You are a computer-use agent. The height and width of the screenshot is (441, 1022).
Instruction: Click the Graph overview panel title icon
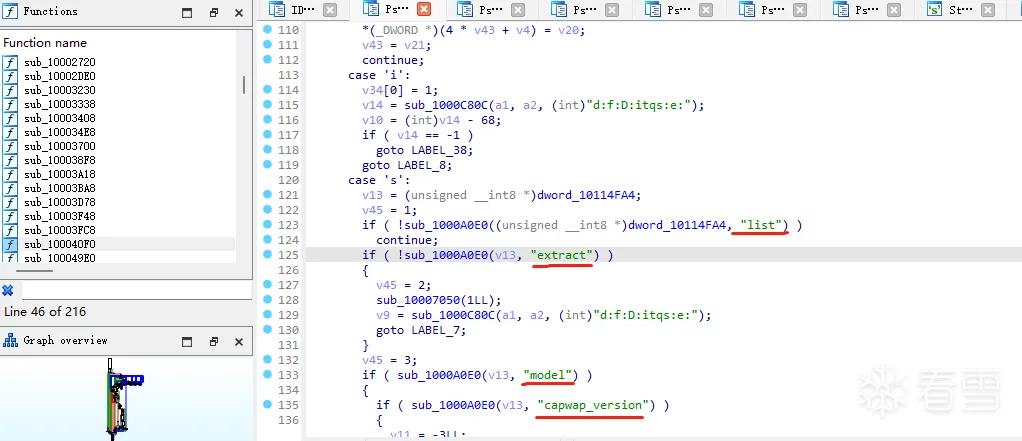(10, 341)
